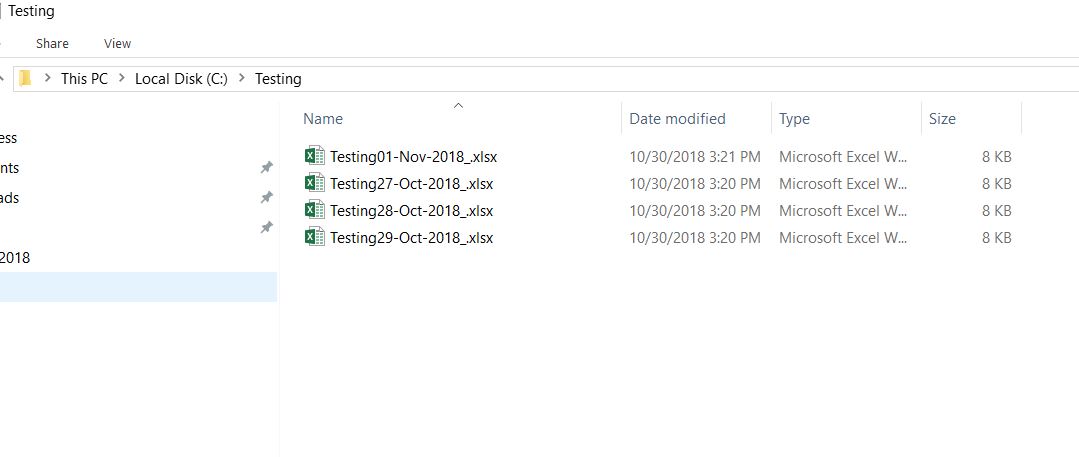Sort files by the Size column

(x=942, y=118)
